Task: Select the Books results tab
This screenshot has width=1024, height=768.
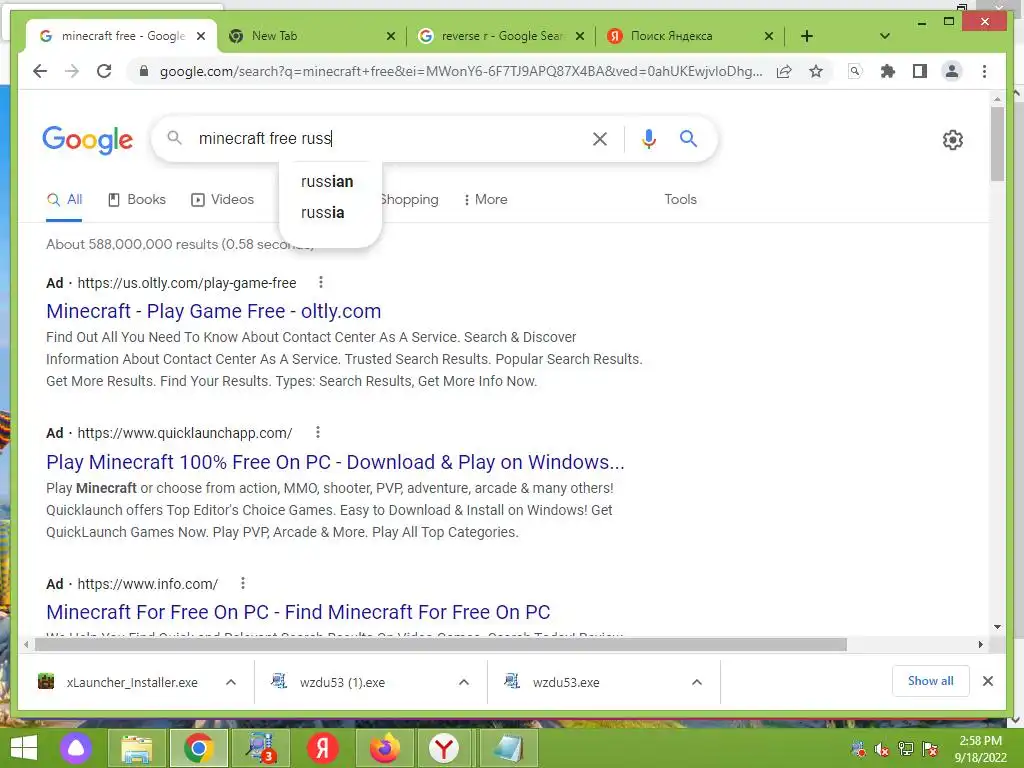Action: pyautogui.click(x=136, y=199)
